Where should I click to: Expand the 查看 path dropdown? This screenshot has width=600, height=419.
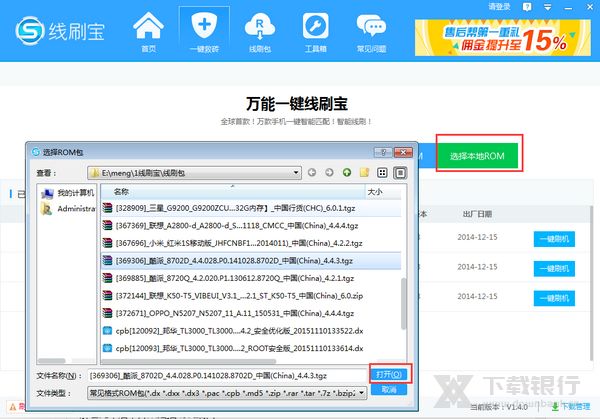[x=295, y=173]
